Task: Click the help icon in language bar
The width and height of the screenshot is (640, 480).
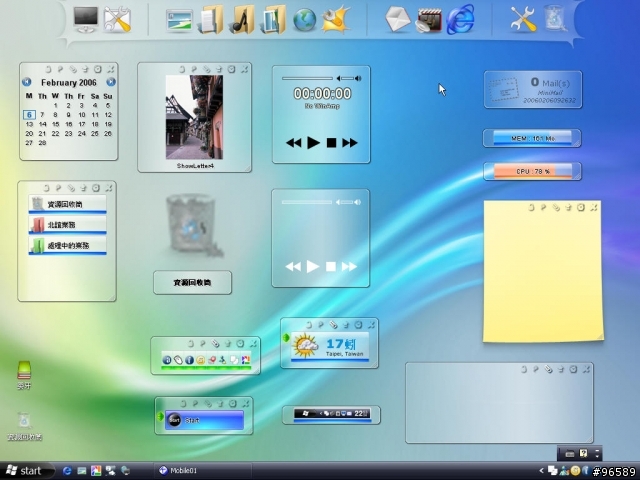Action: click(x=583, y=453)
